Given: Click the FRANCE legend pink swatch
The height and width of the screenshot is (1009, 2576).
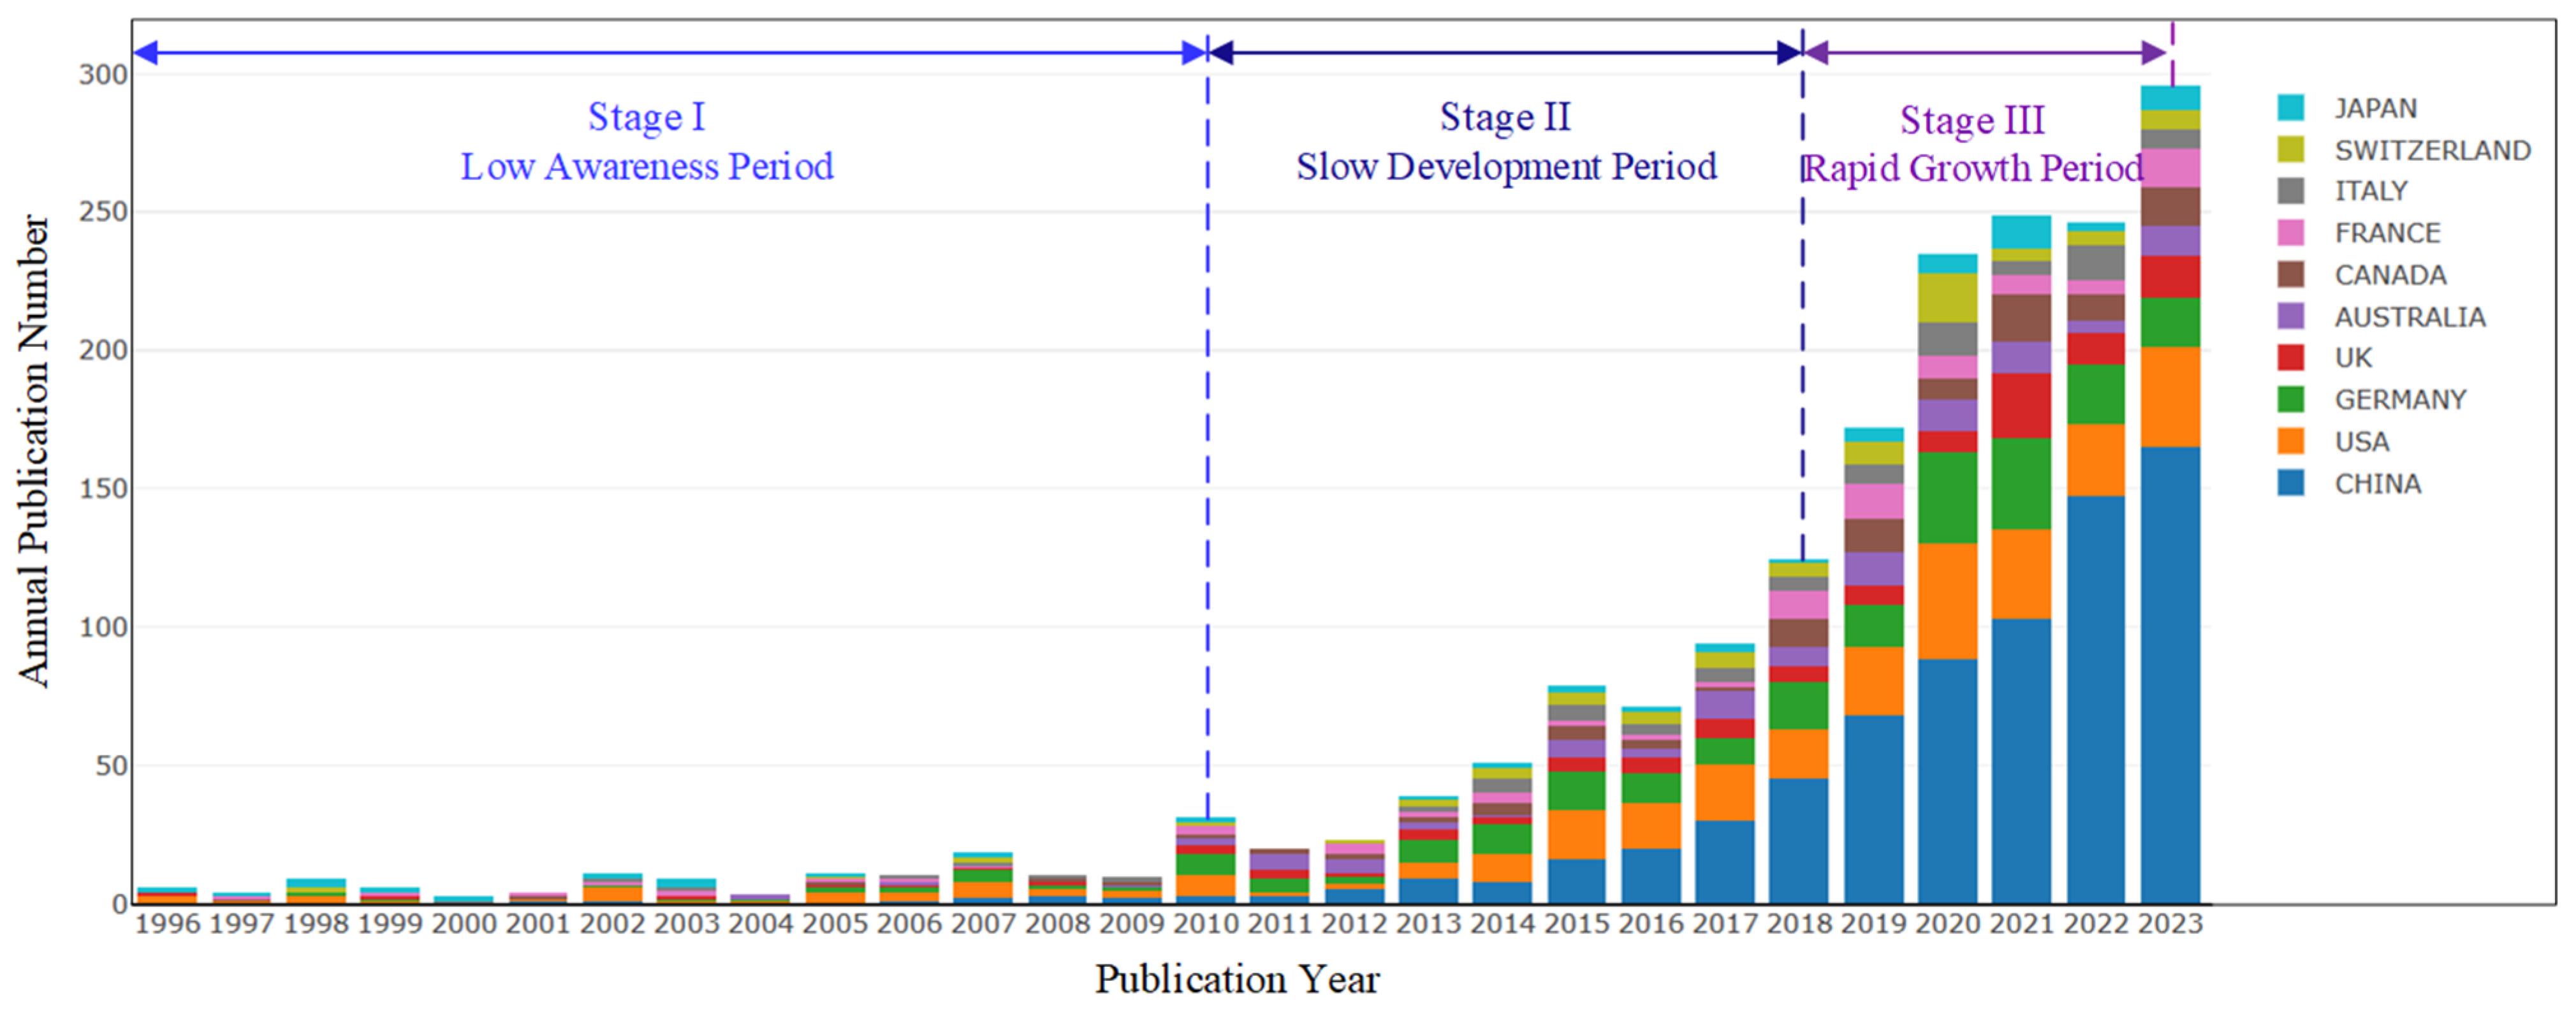Looking at the screenshot, I should [2290, 233].
